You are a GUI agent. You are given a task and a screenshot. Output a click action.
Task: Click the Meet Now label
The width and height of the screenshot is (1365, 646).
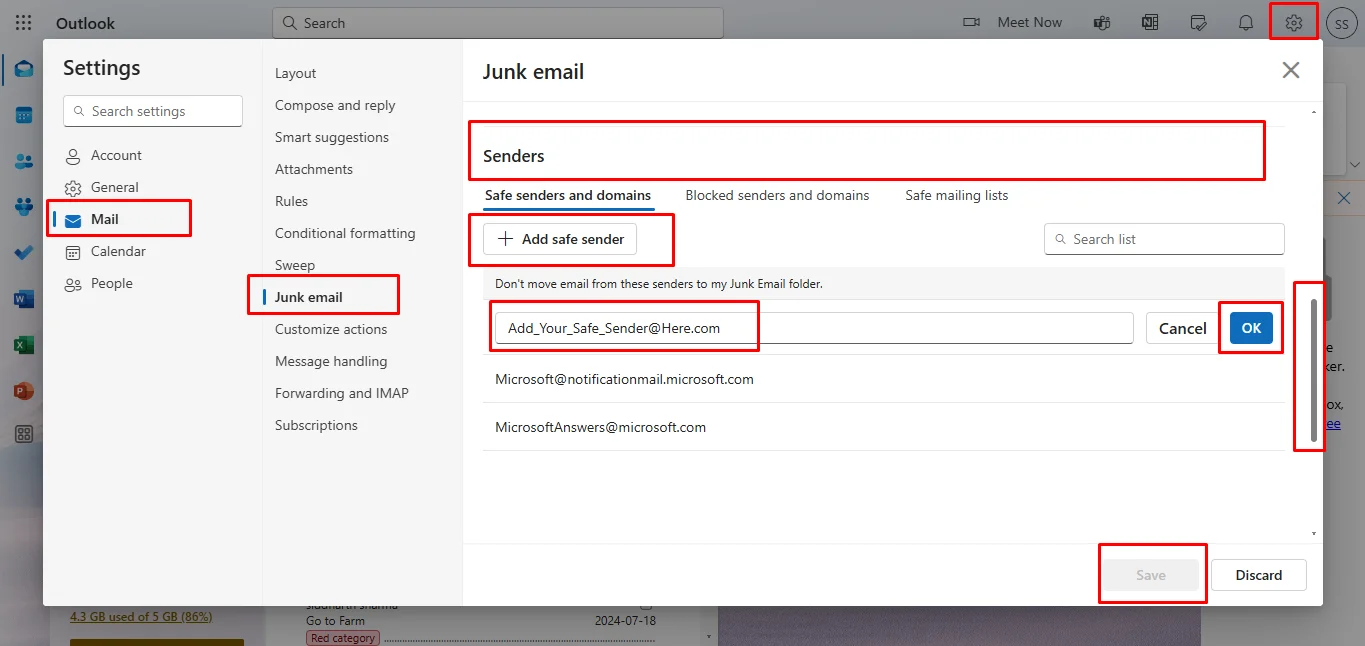pos(1030,22)
